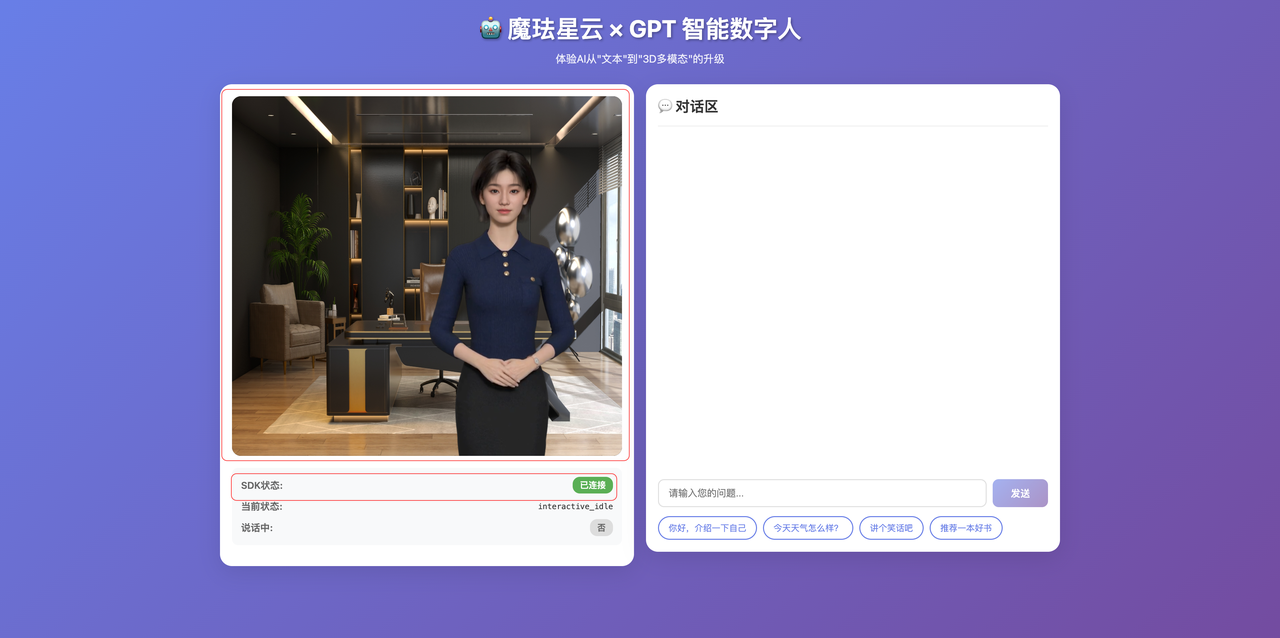Click the red-bordered SDK status box
This screenshot has height=638, width=1280.
point(425,485)
